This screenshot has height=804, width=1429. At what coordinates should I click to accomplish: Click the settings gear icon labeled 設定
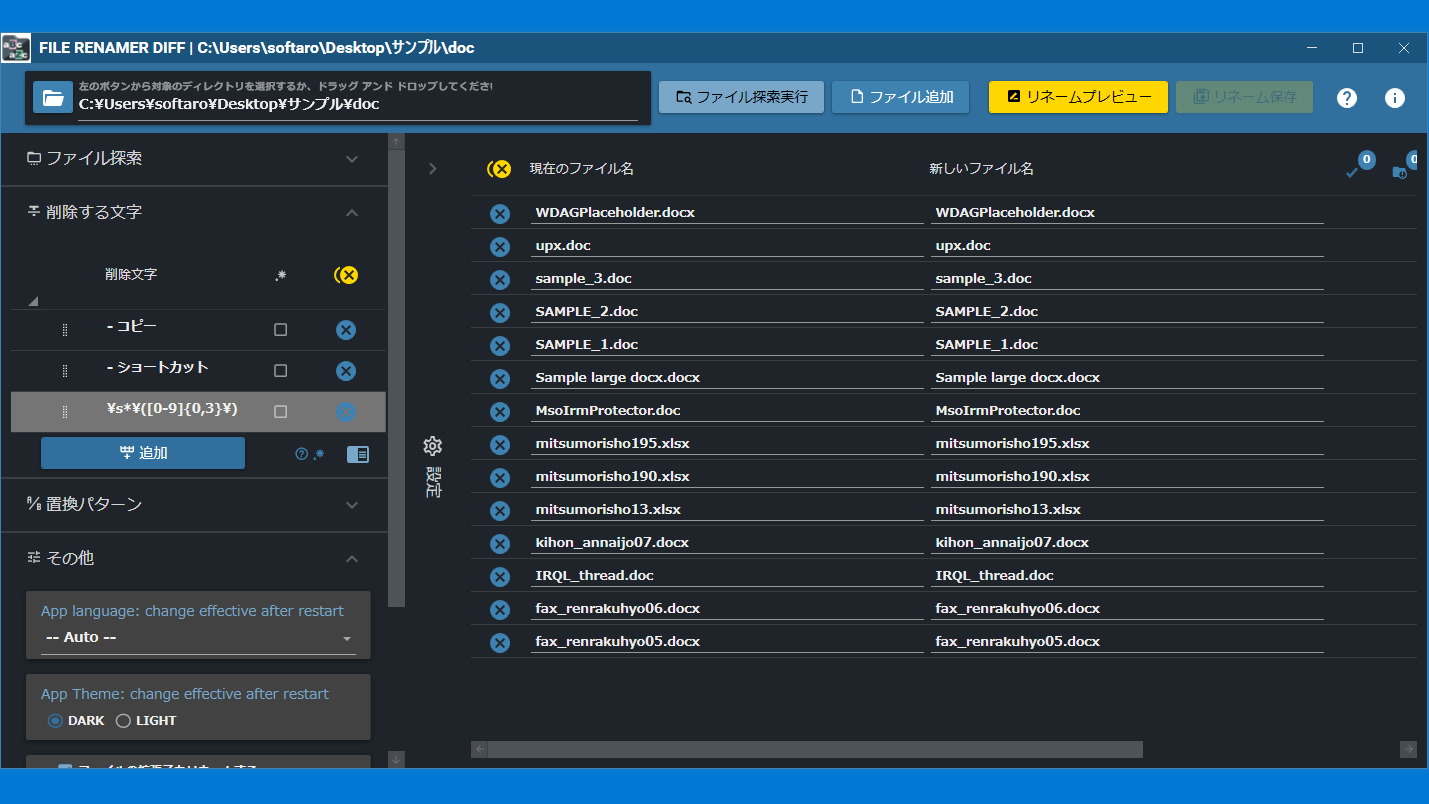tap(433, 446)
